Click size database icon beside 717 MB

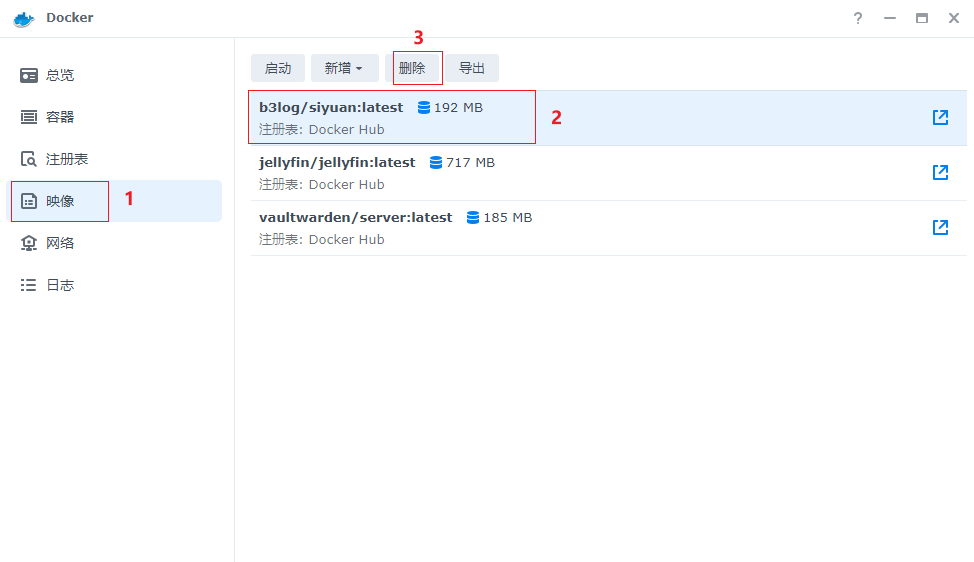click(x=436, y=163)
